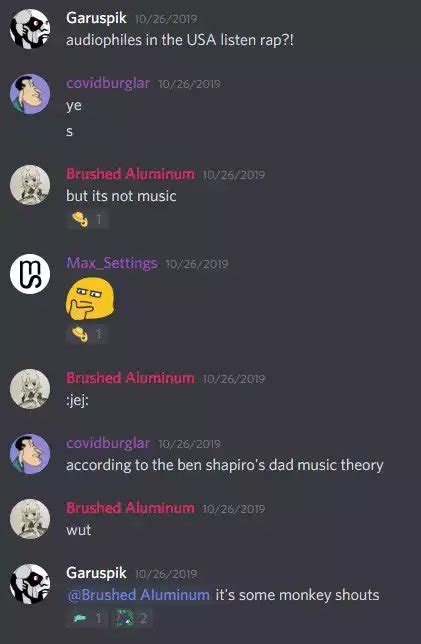Open Brushed Aluminum's avatar next to "wut"
Image resolution: width=421 pixels, height=644 pixels.
coord(30,518)
